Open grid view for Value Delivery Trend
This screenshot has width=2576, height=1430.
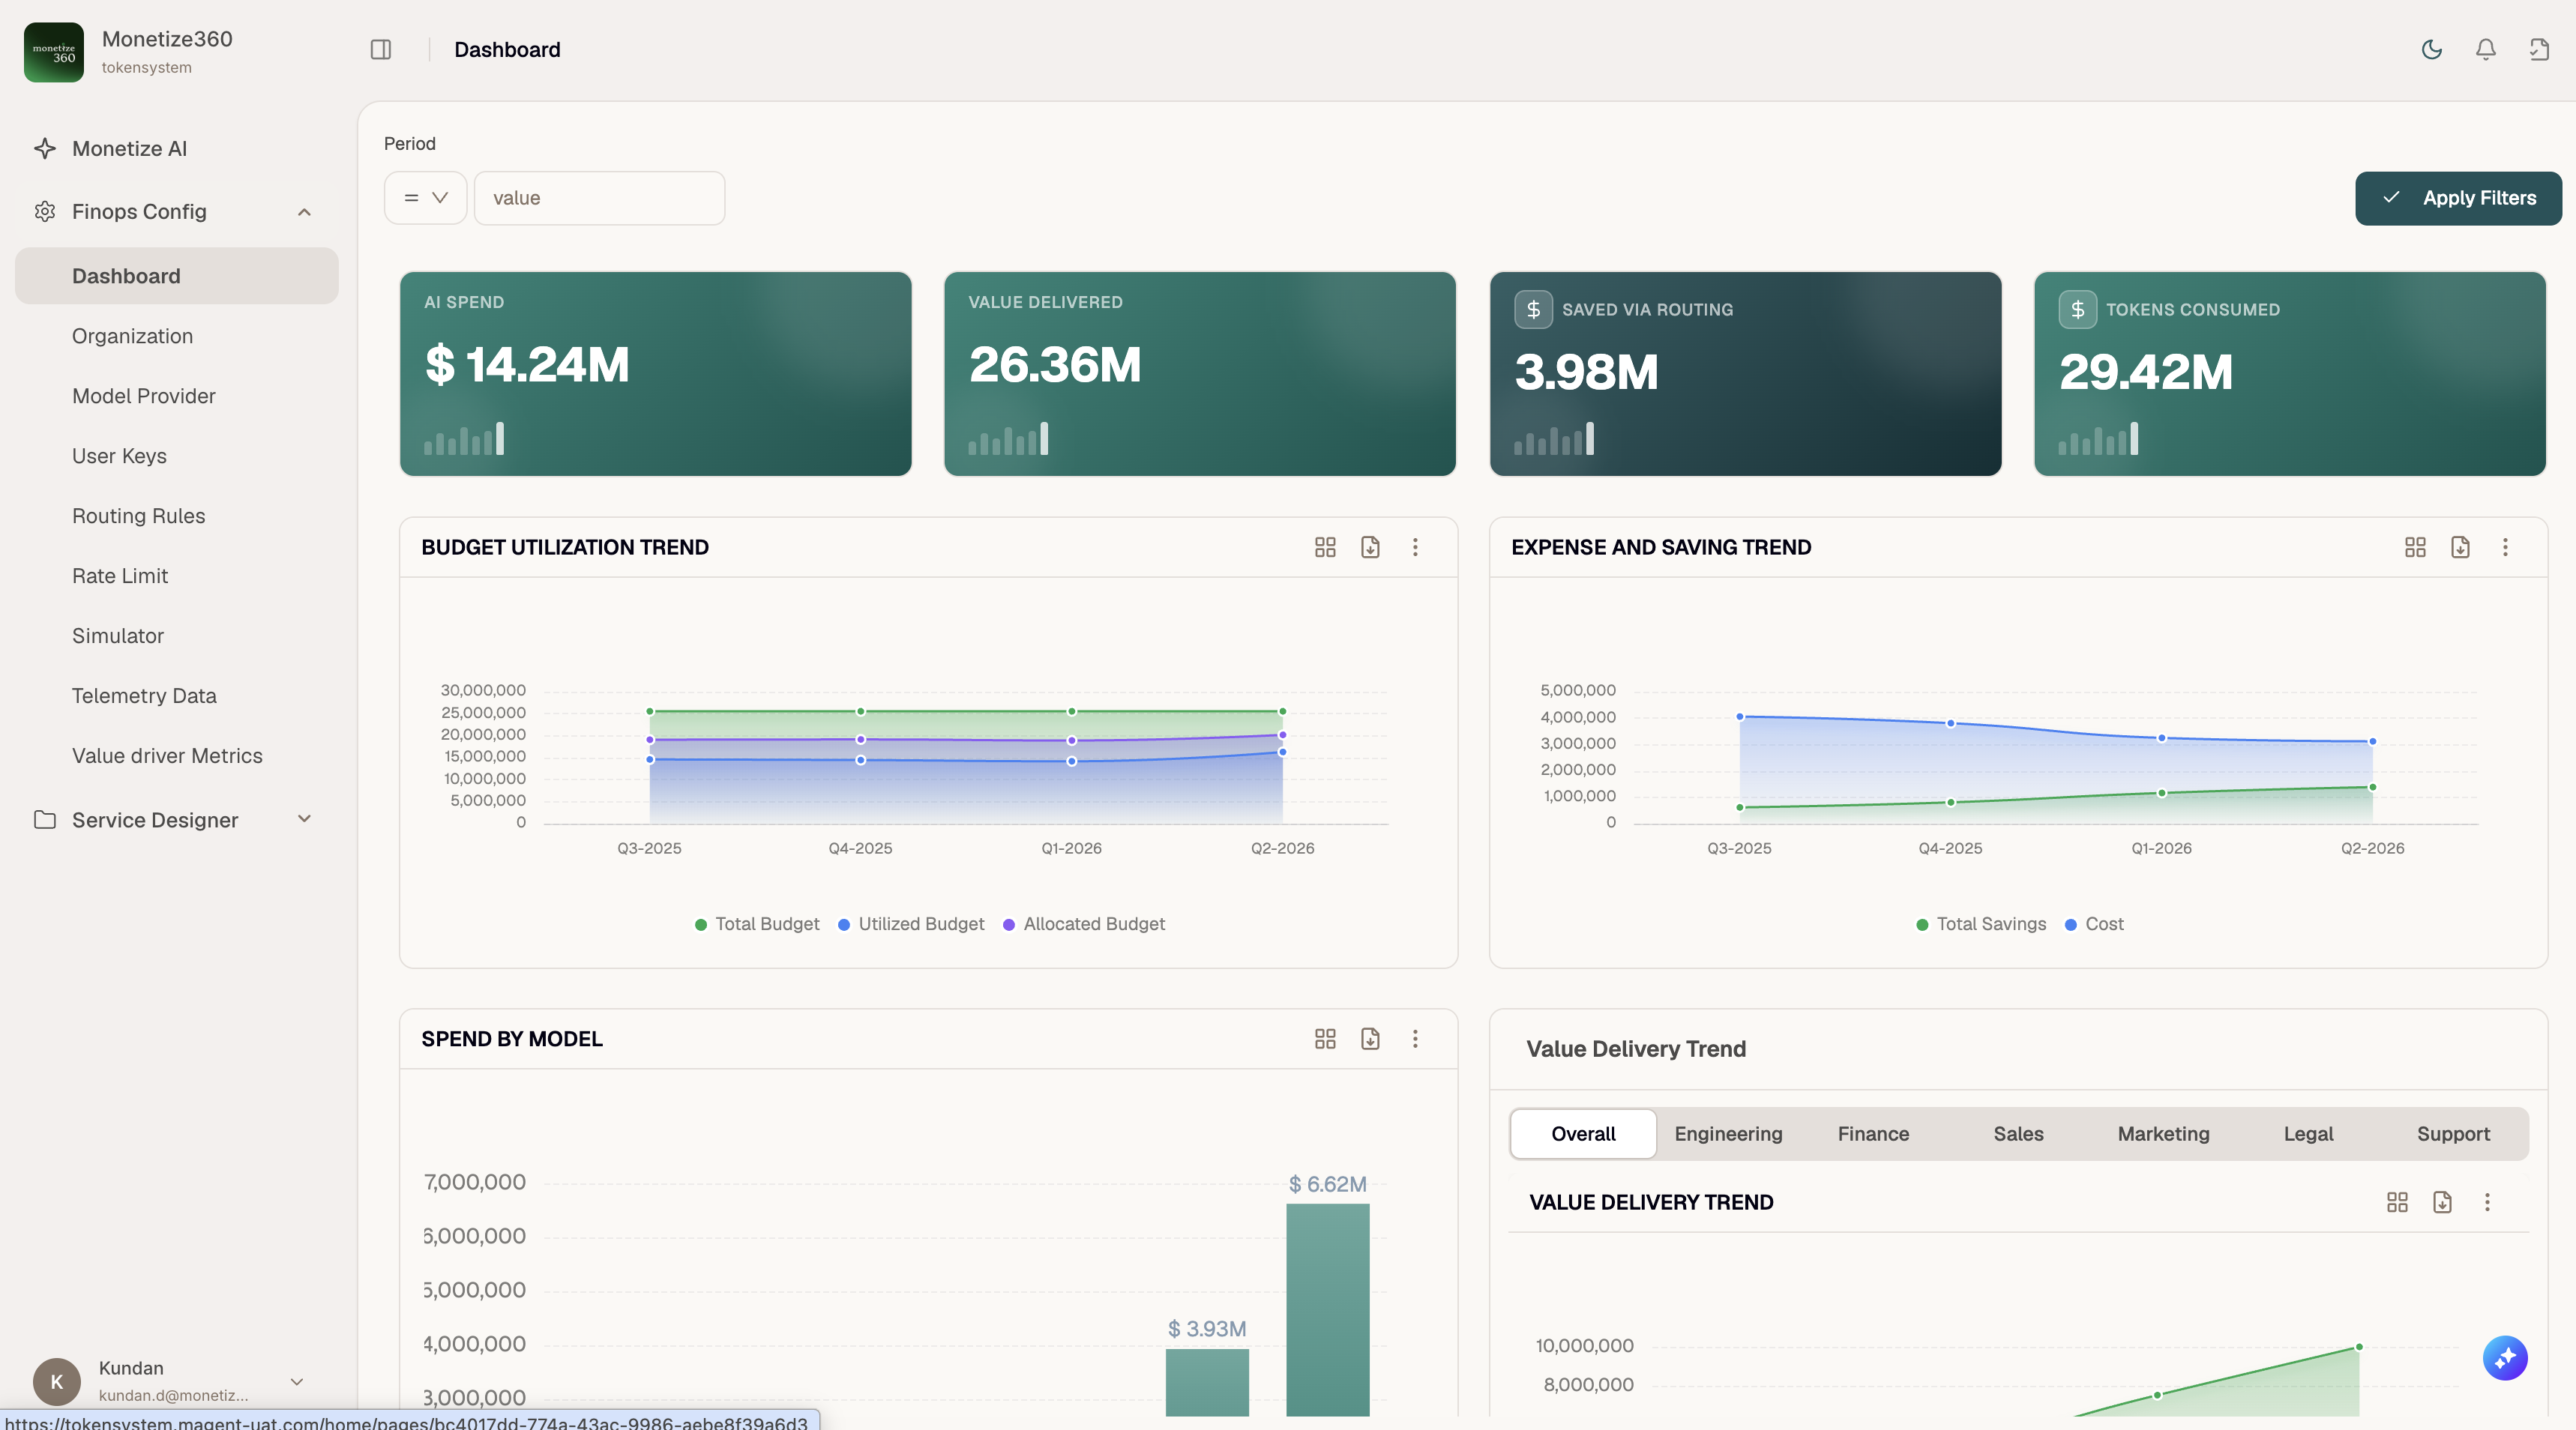coord(2397,1202)
